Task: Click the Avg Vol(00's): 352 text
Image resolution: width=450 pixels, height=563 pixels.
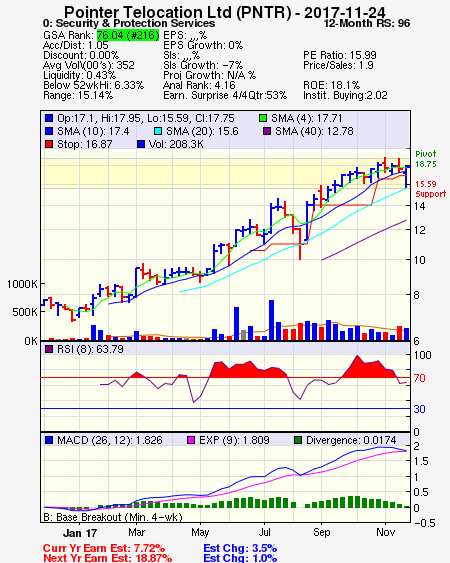Action: tap(89, 65)
